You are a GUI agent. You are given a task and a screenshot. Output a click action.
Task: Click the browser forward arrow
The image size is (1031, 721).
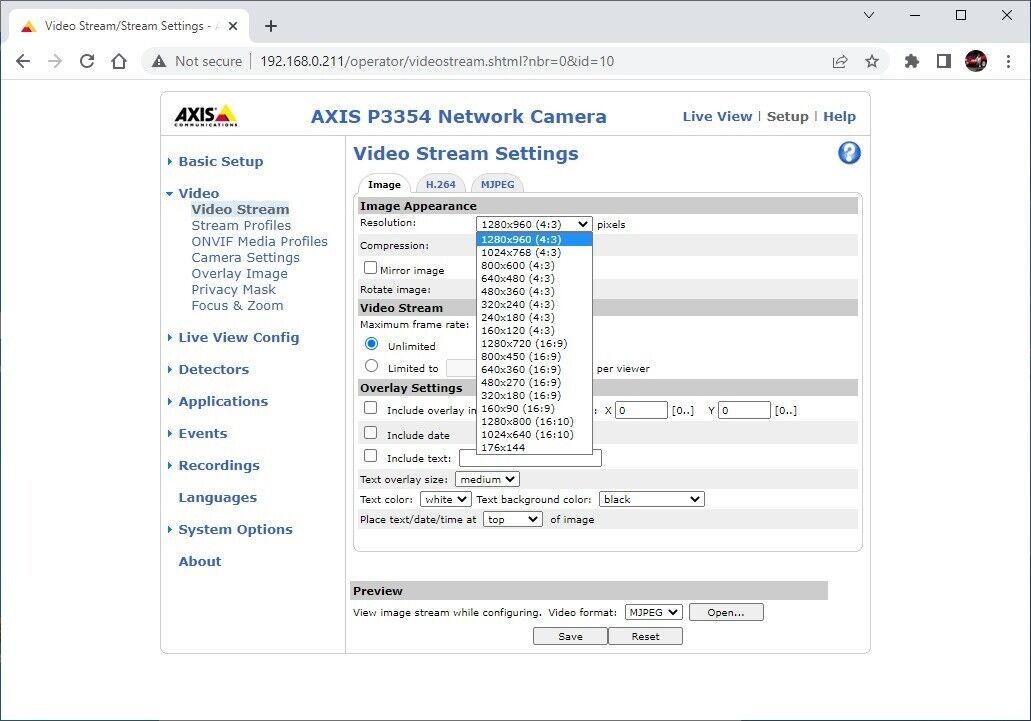55,61
